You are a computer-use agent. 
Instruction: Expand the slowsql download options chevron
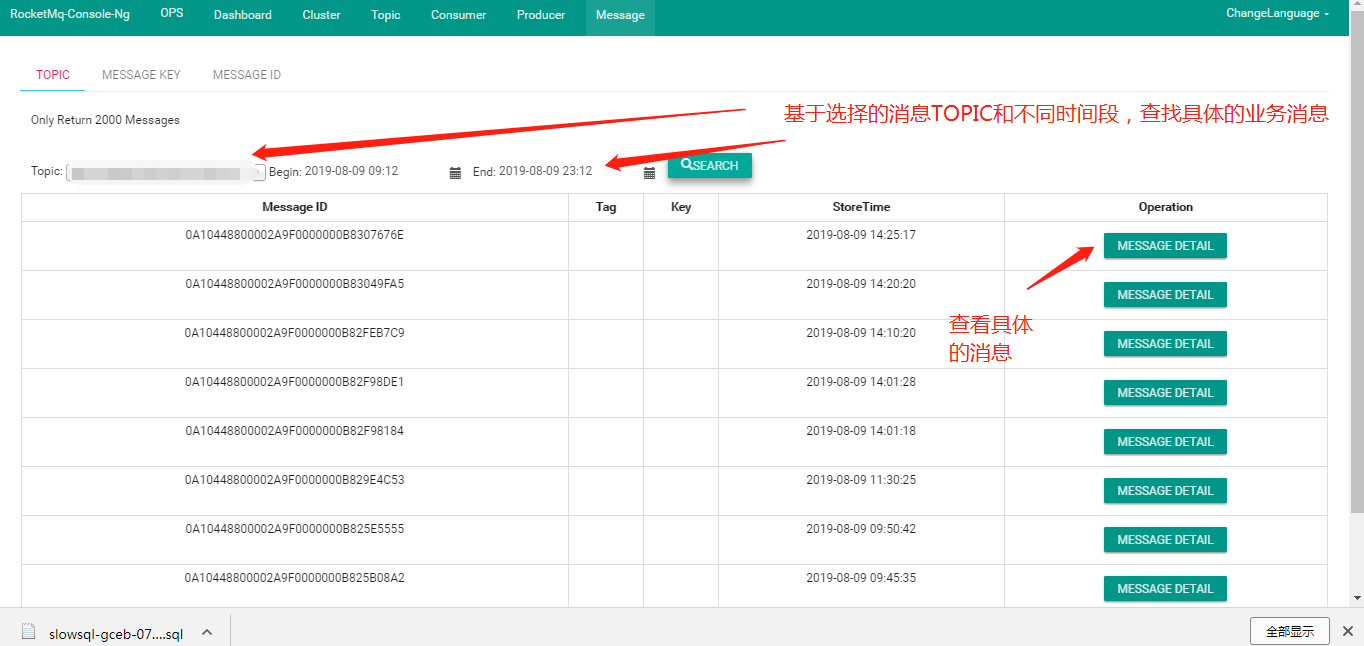coord(207,632)
